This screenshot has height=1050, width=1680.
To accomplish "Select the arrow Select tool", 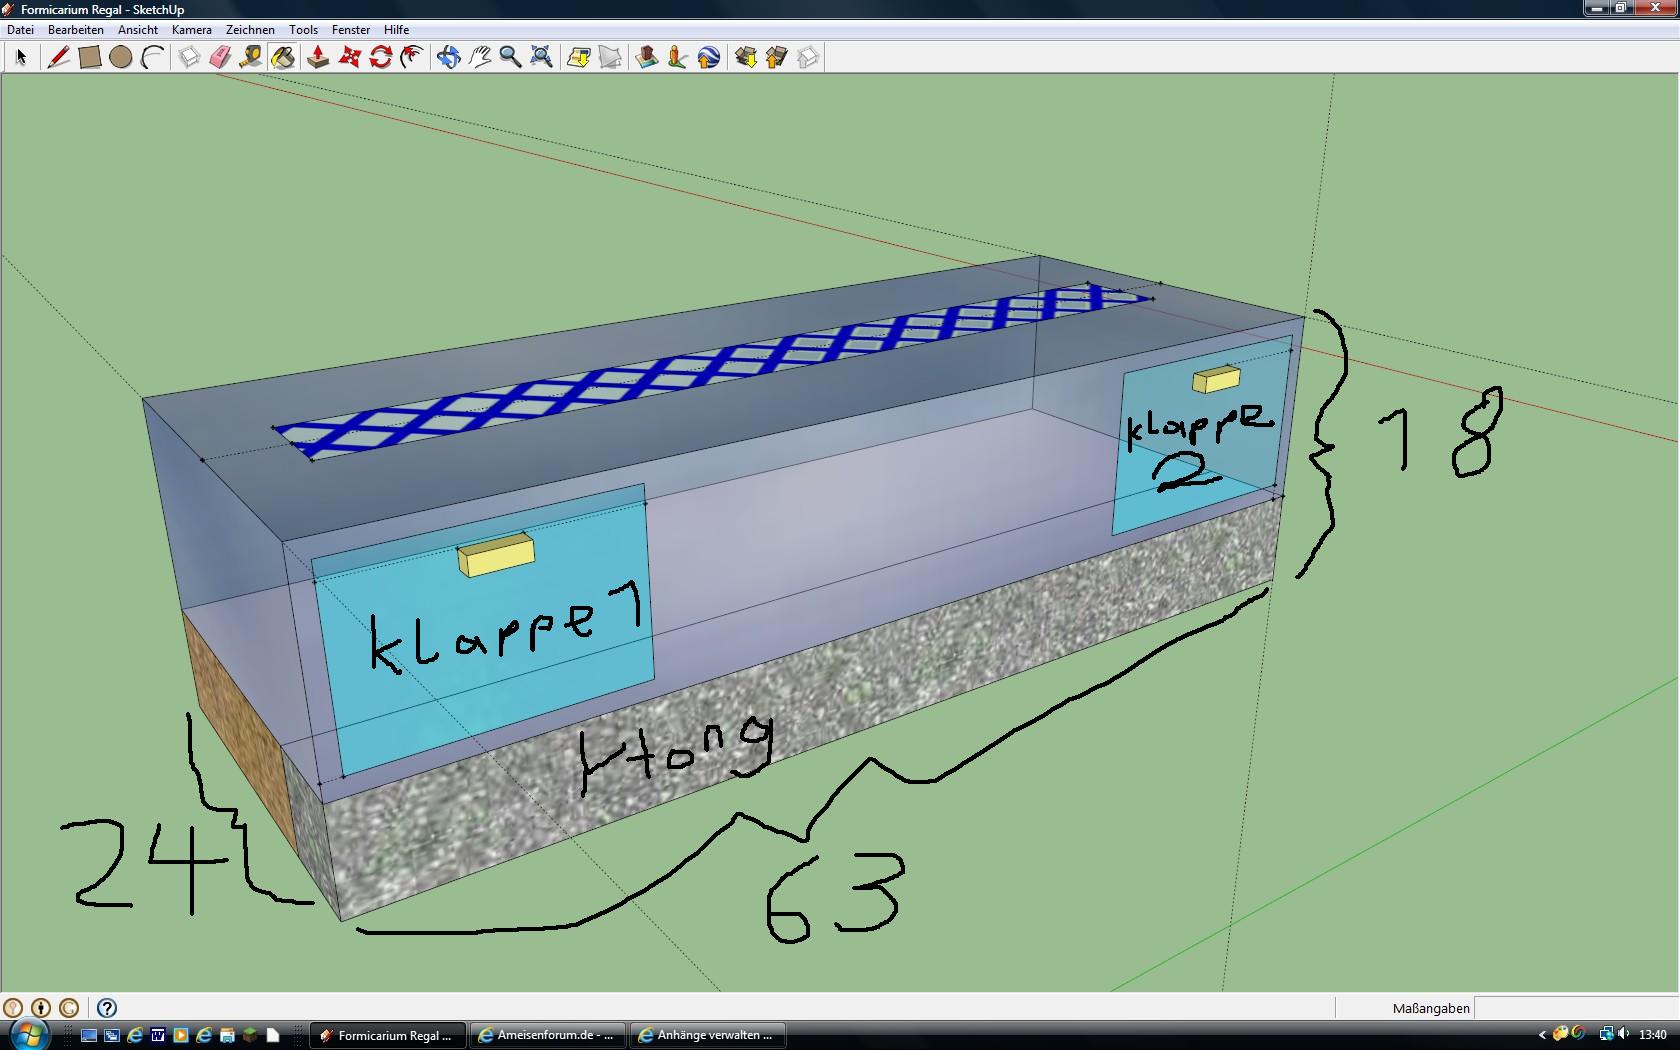I will [x=21, y=57].
